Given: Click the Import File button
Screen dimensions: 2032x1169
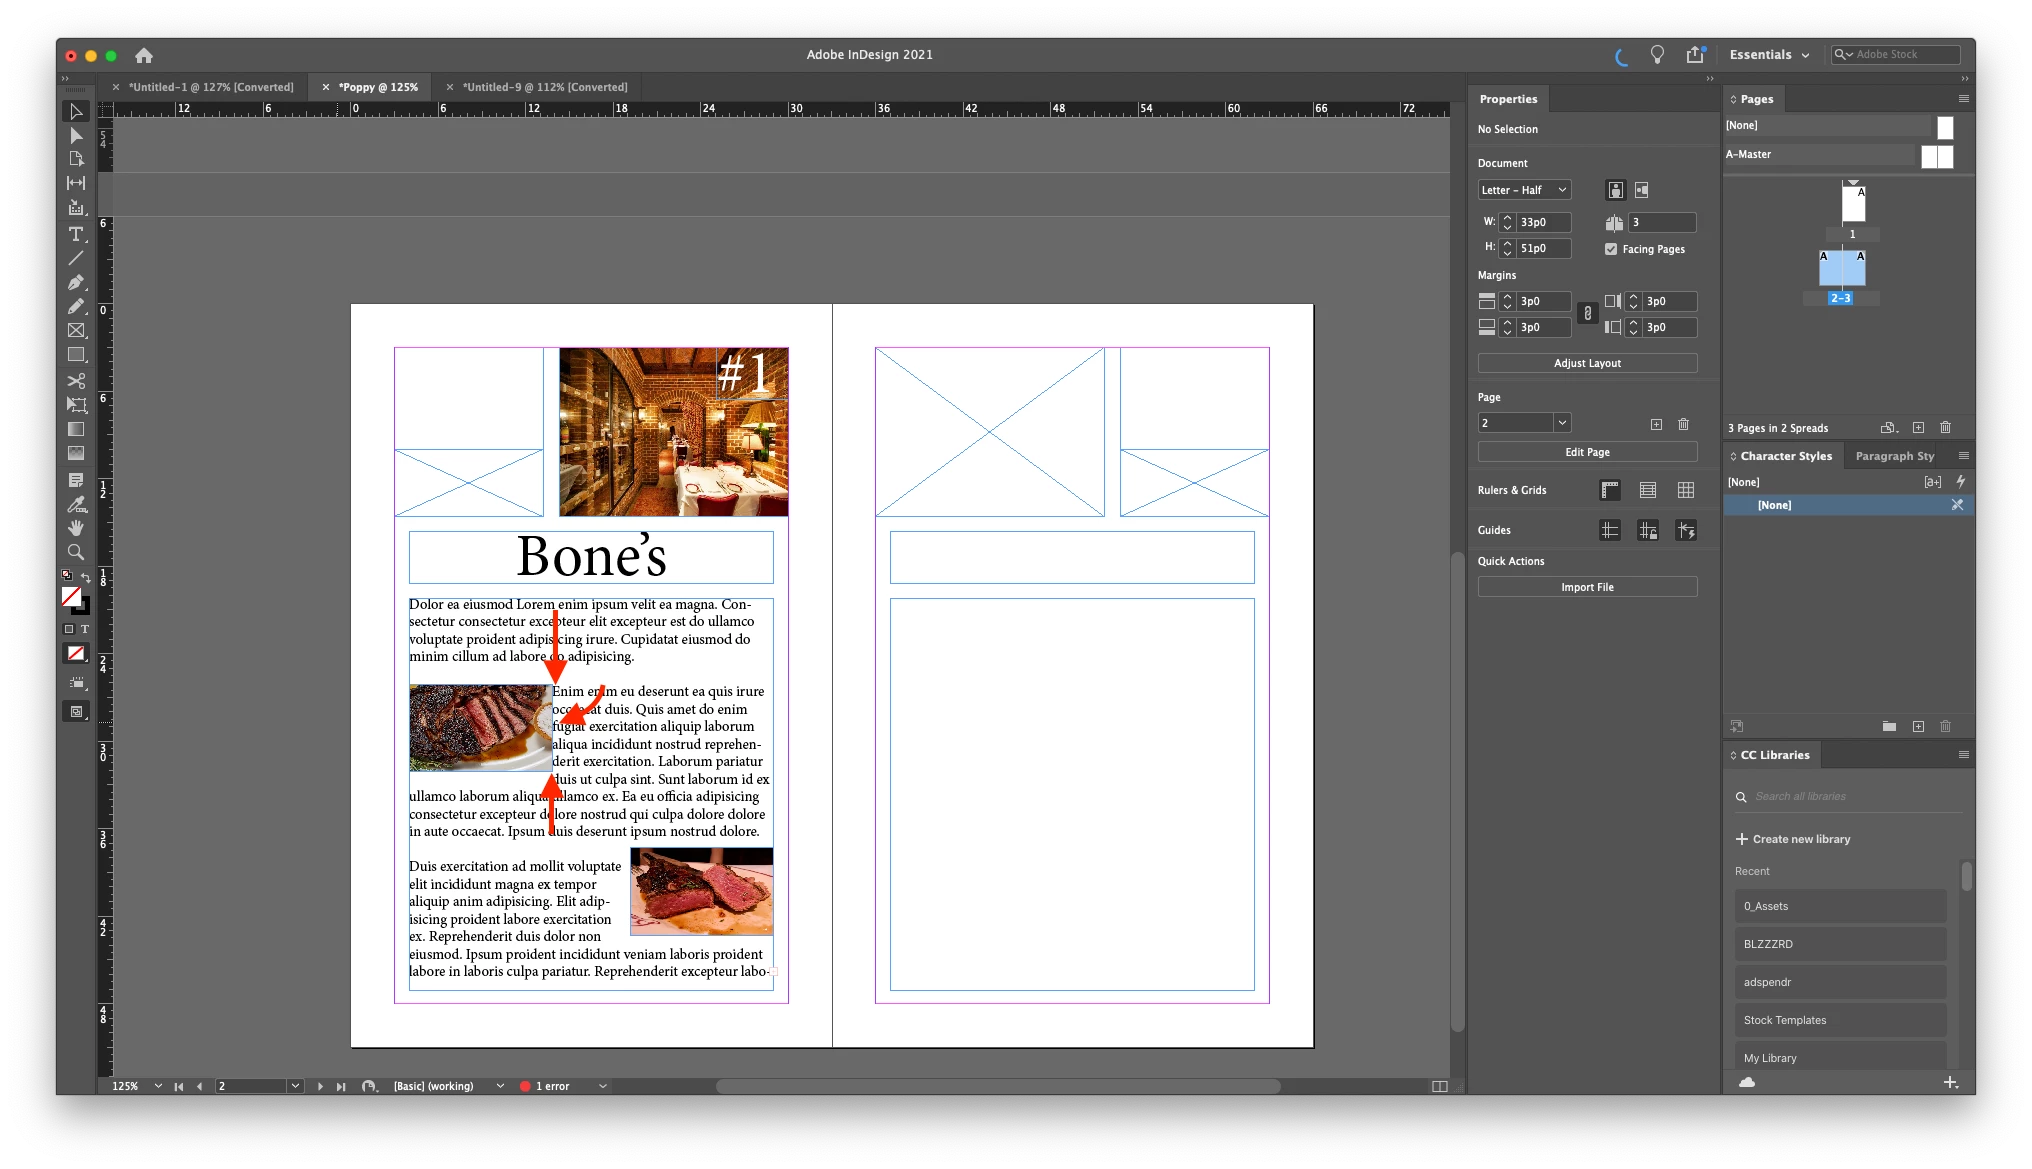Looking at the screenshot, I should tap(1587, 587).
